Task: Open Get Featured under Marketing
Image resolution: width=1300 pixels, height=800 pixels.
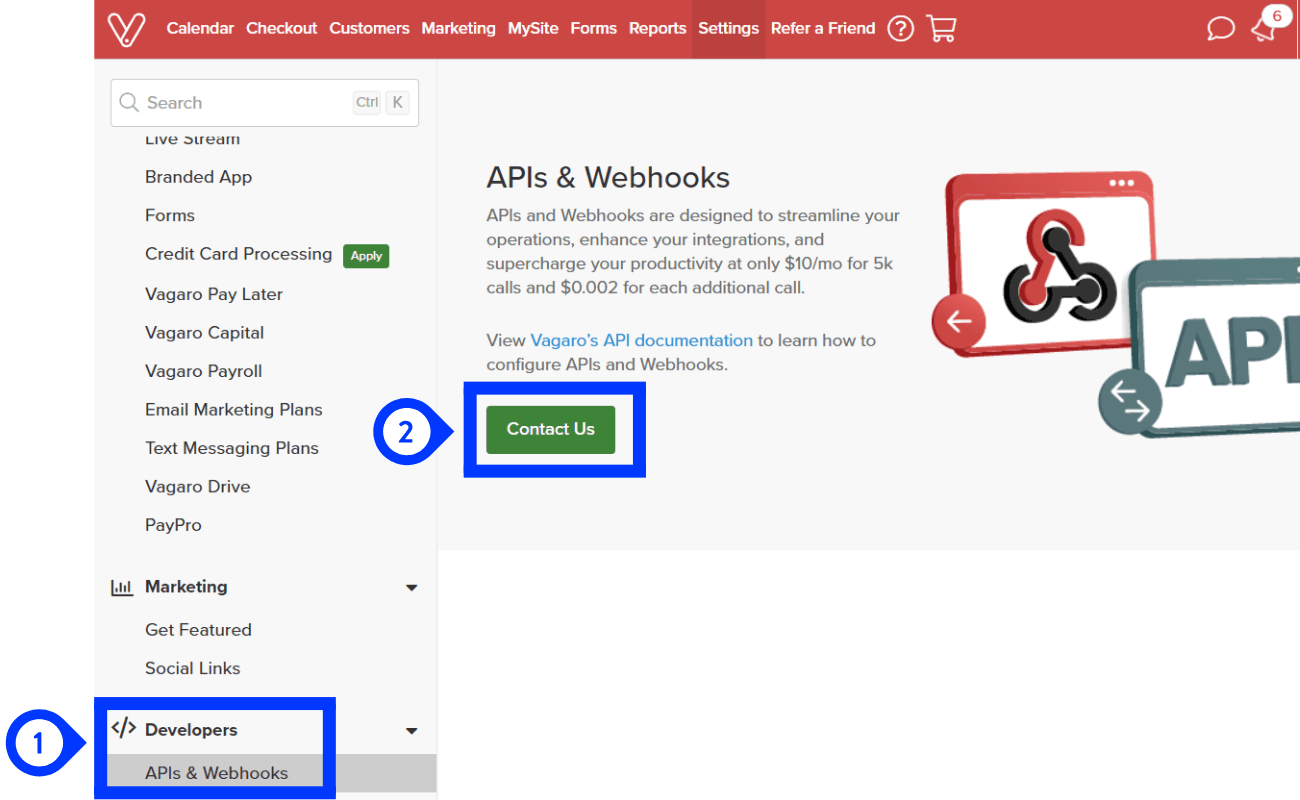Action: pyautogui.click(x=198, y=629)
